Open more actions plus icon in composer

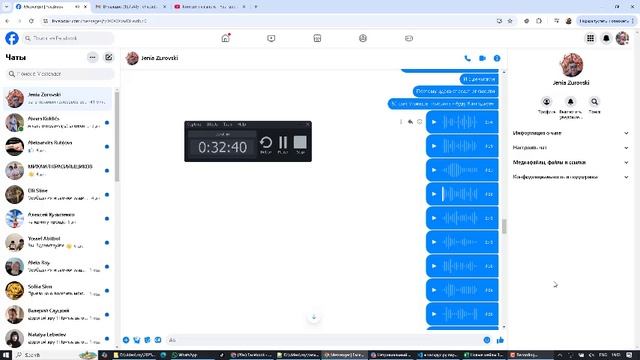[126, 340]
